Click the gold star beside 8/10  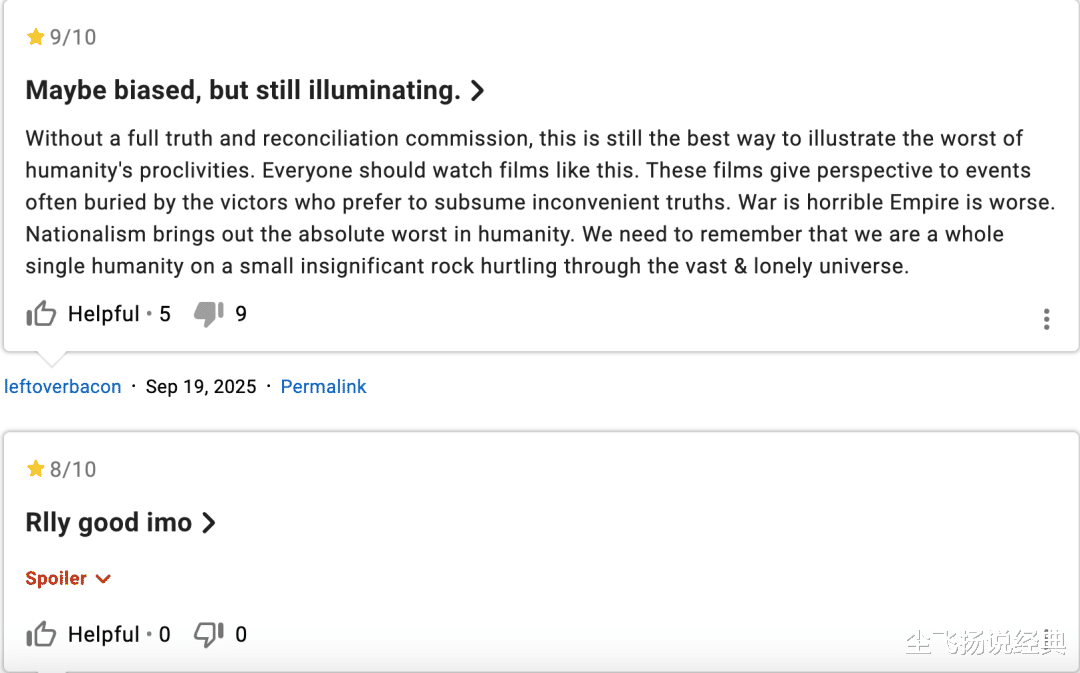[x=36, y=469]
